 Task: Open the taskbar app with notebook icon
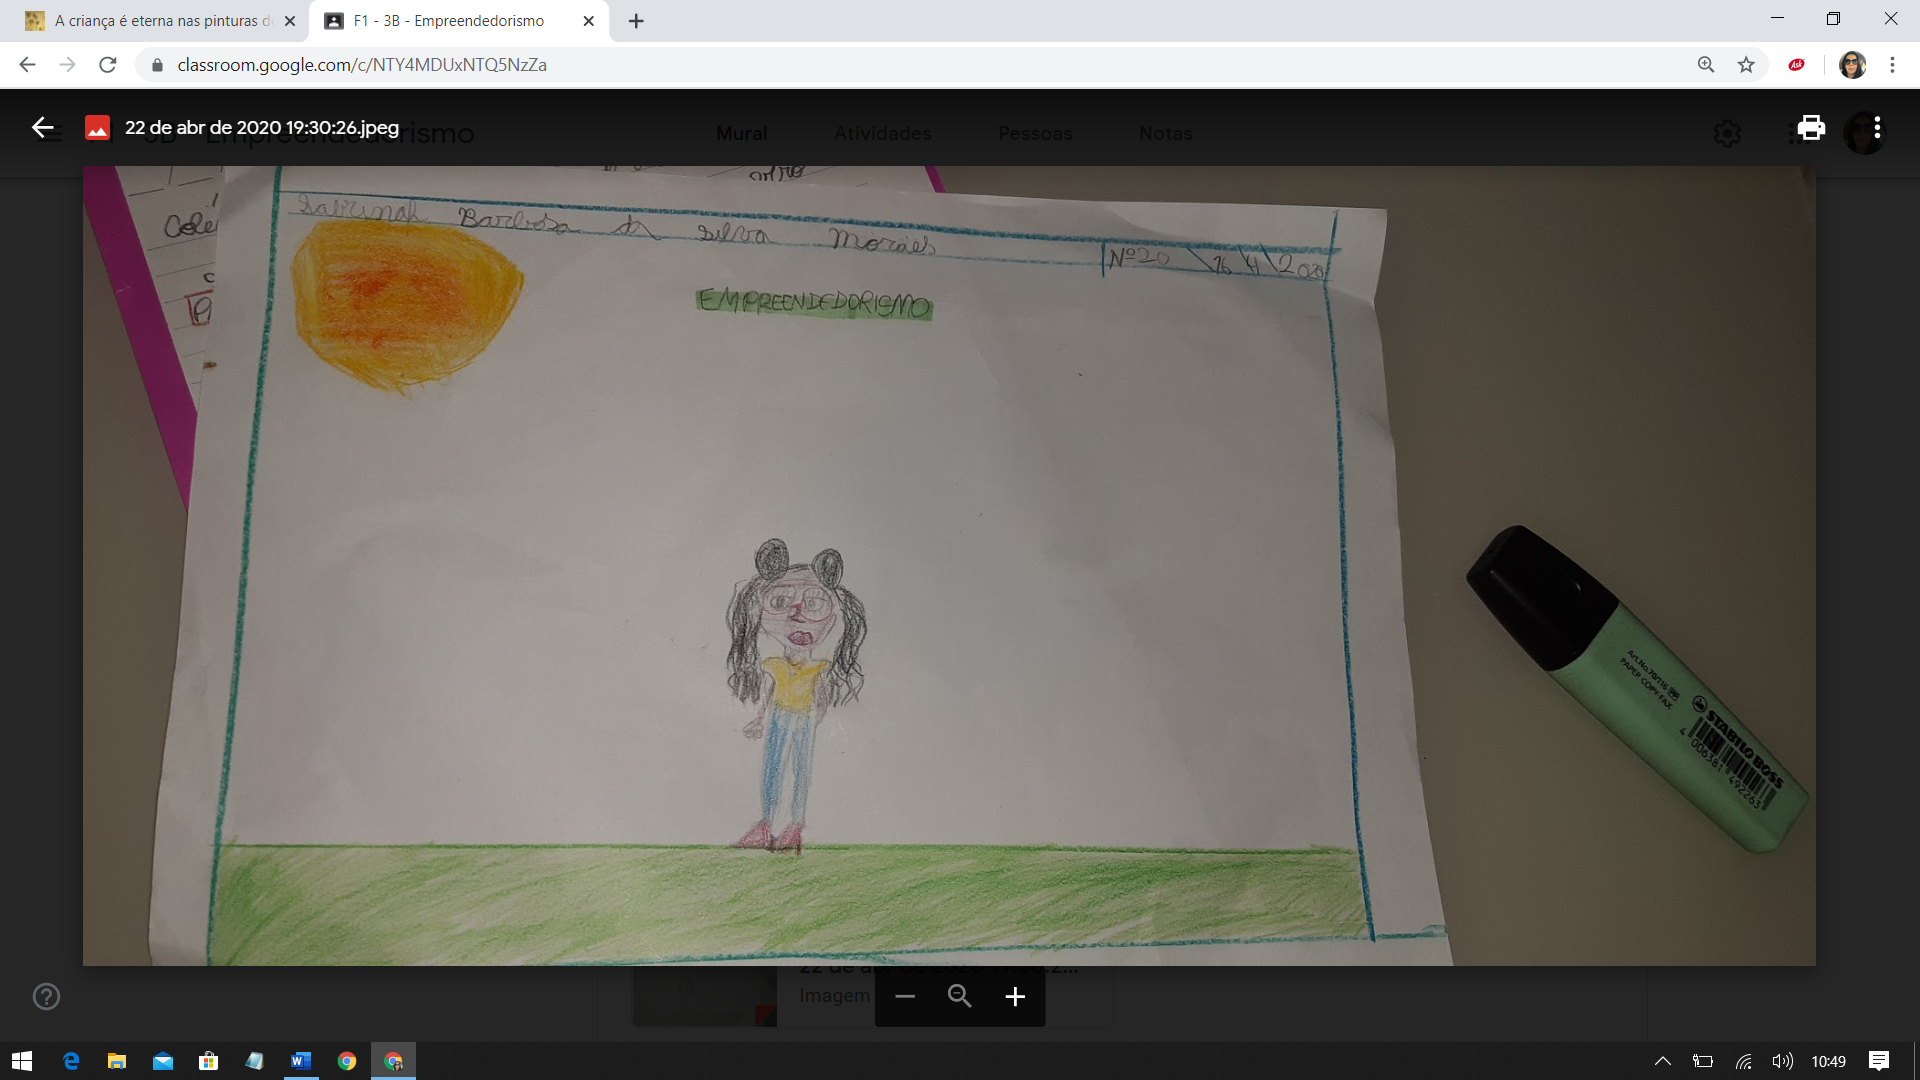[255, 1061]
